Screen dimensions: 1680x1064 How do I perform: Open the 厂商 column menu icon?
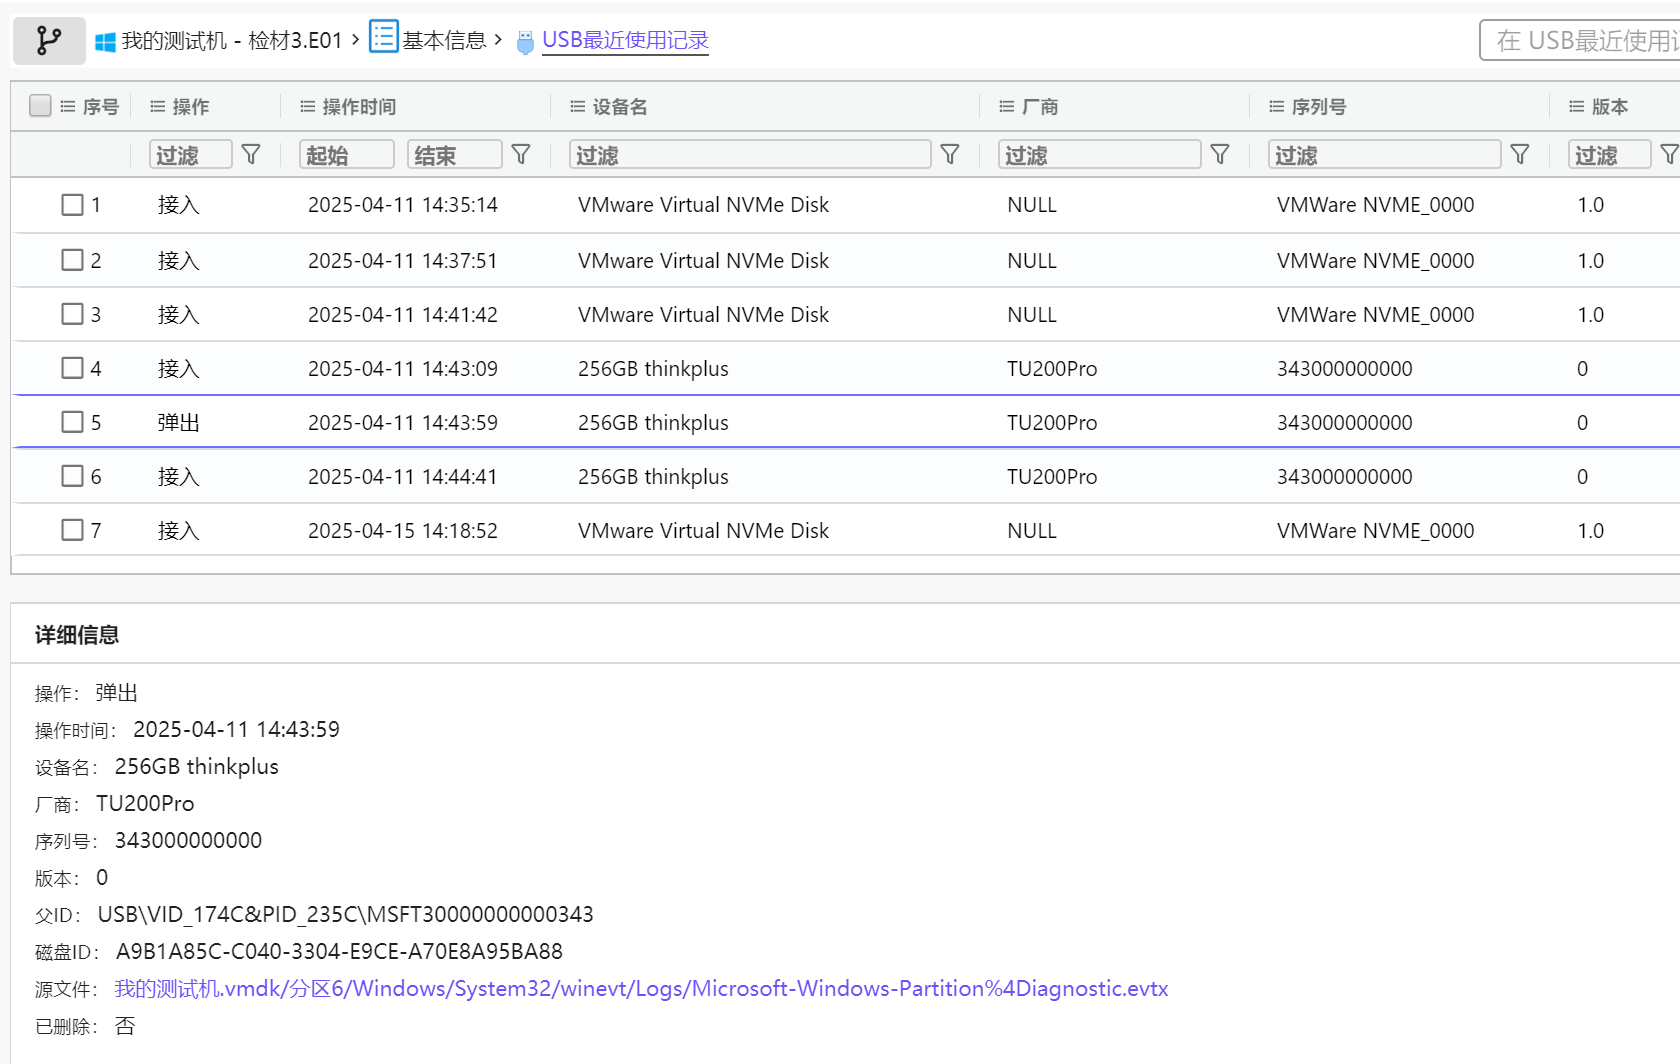click(x=1007, y=106)
